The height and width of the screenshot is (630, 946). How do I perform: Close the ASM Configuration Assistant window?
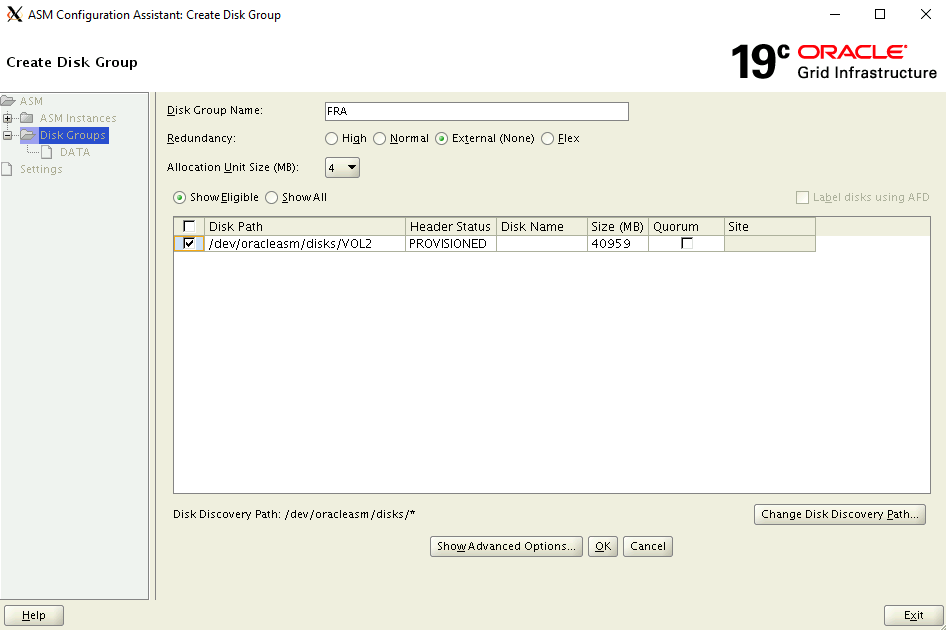pyautogui.click(x=925, y=14)
